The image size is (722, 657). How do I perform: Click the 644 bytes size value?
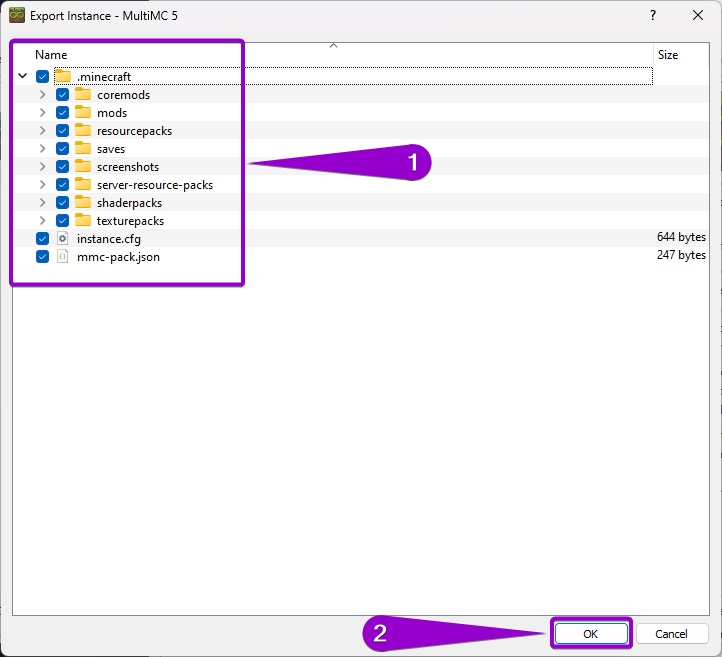(x=681, y=237)
